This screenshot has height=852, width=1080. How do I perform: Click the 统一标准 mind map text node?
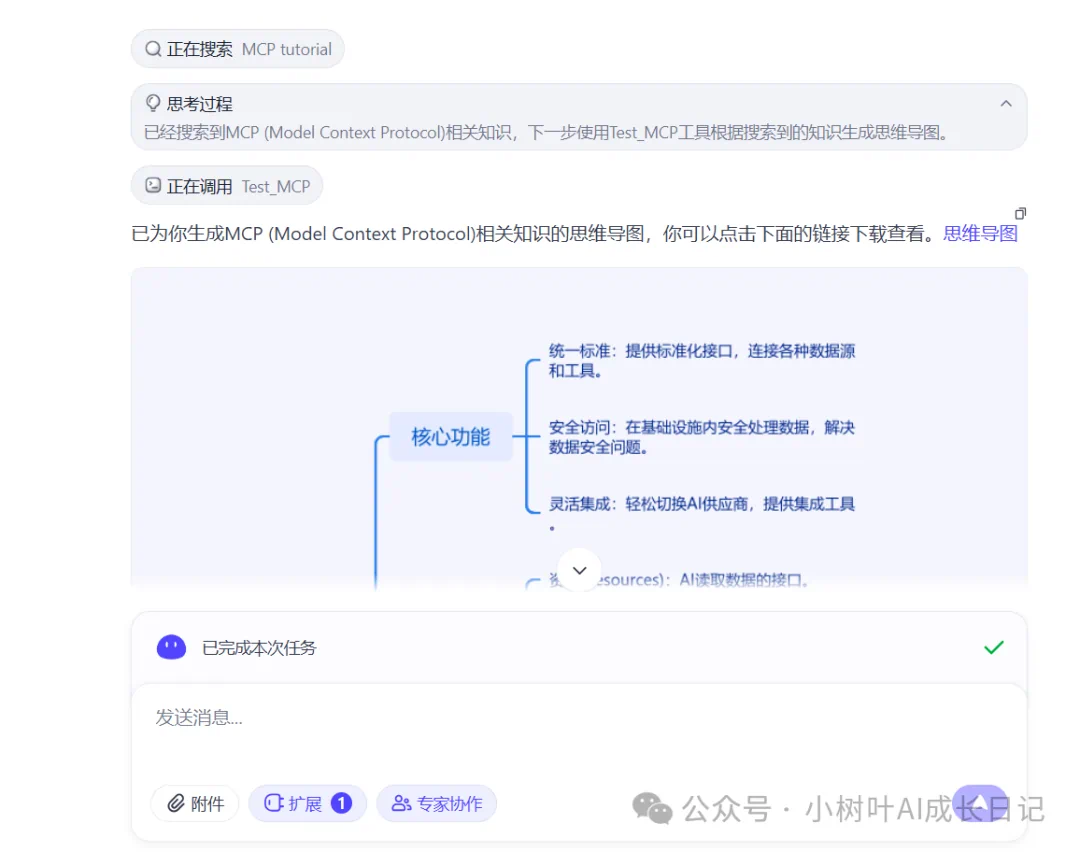pos(702,361)
